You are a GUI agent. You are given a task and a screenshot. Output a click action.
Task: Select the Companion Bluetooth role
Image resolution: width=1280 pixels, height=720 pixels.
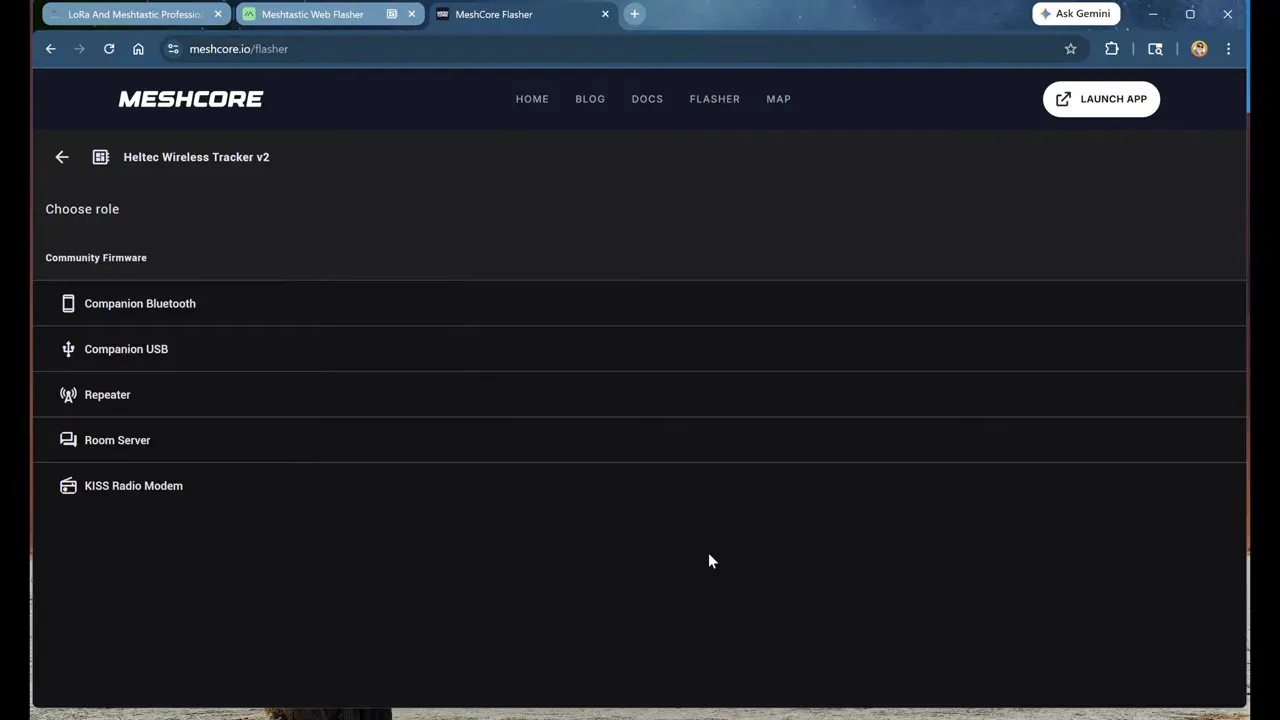(640, 303)
